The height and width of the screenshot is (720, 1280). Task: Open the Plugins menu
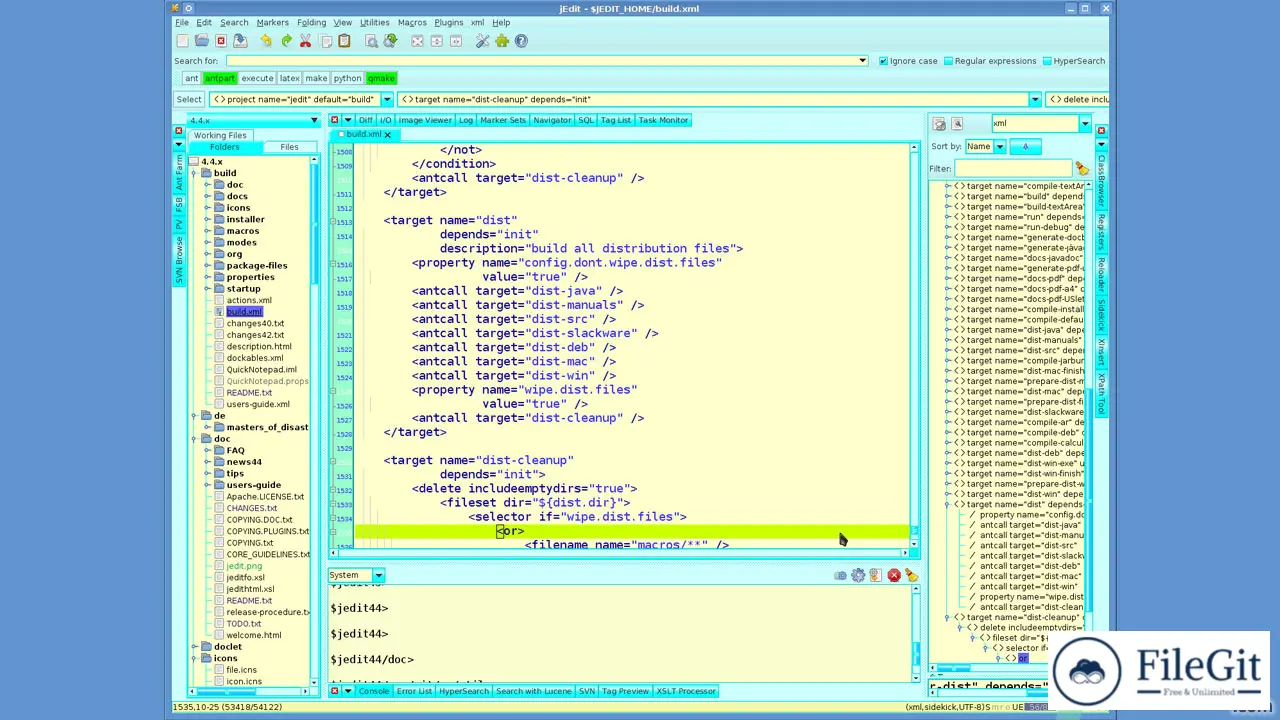click(448, 22)
